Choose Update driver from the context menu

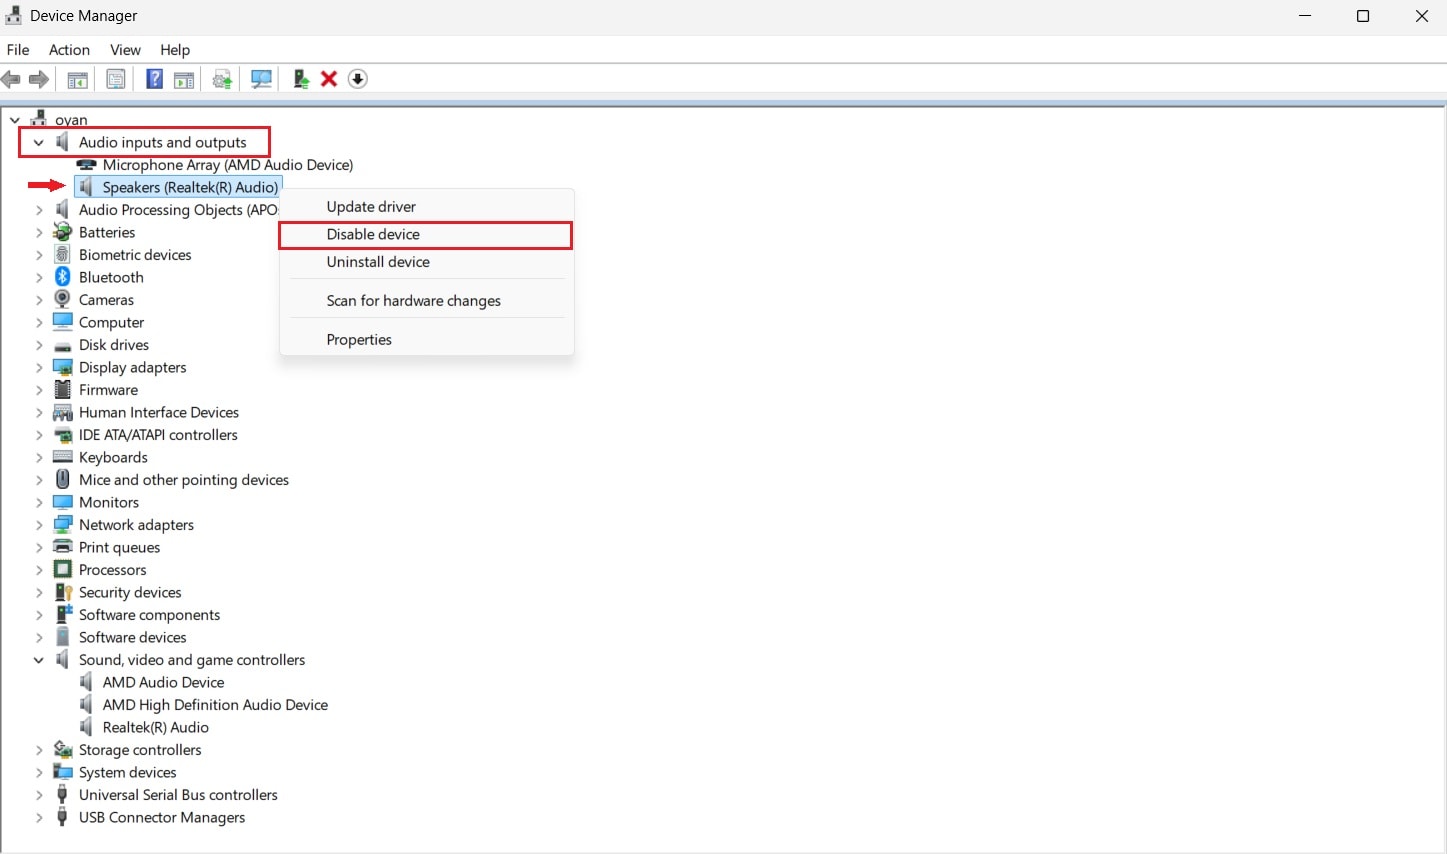[x=427, y=207]
